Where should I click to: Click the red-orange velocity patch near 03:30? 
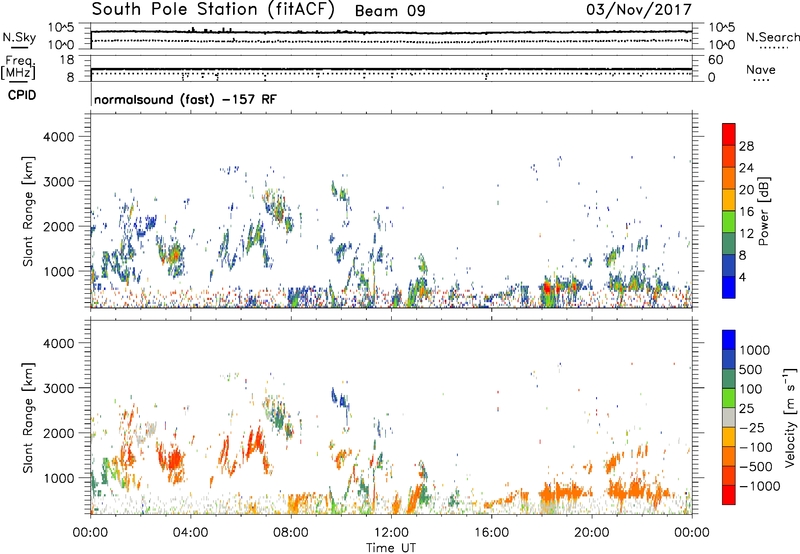pyautogui.click(x=174, y=458)
